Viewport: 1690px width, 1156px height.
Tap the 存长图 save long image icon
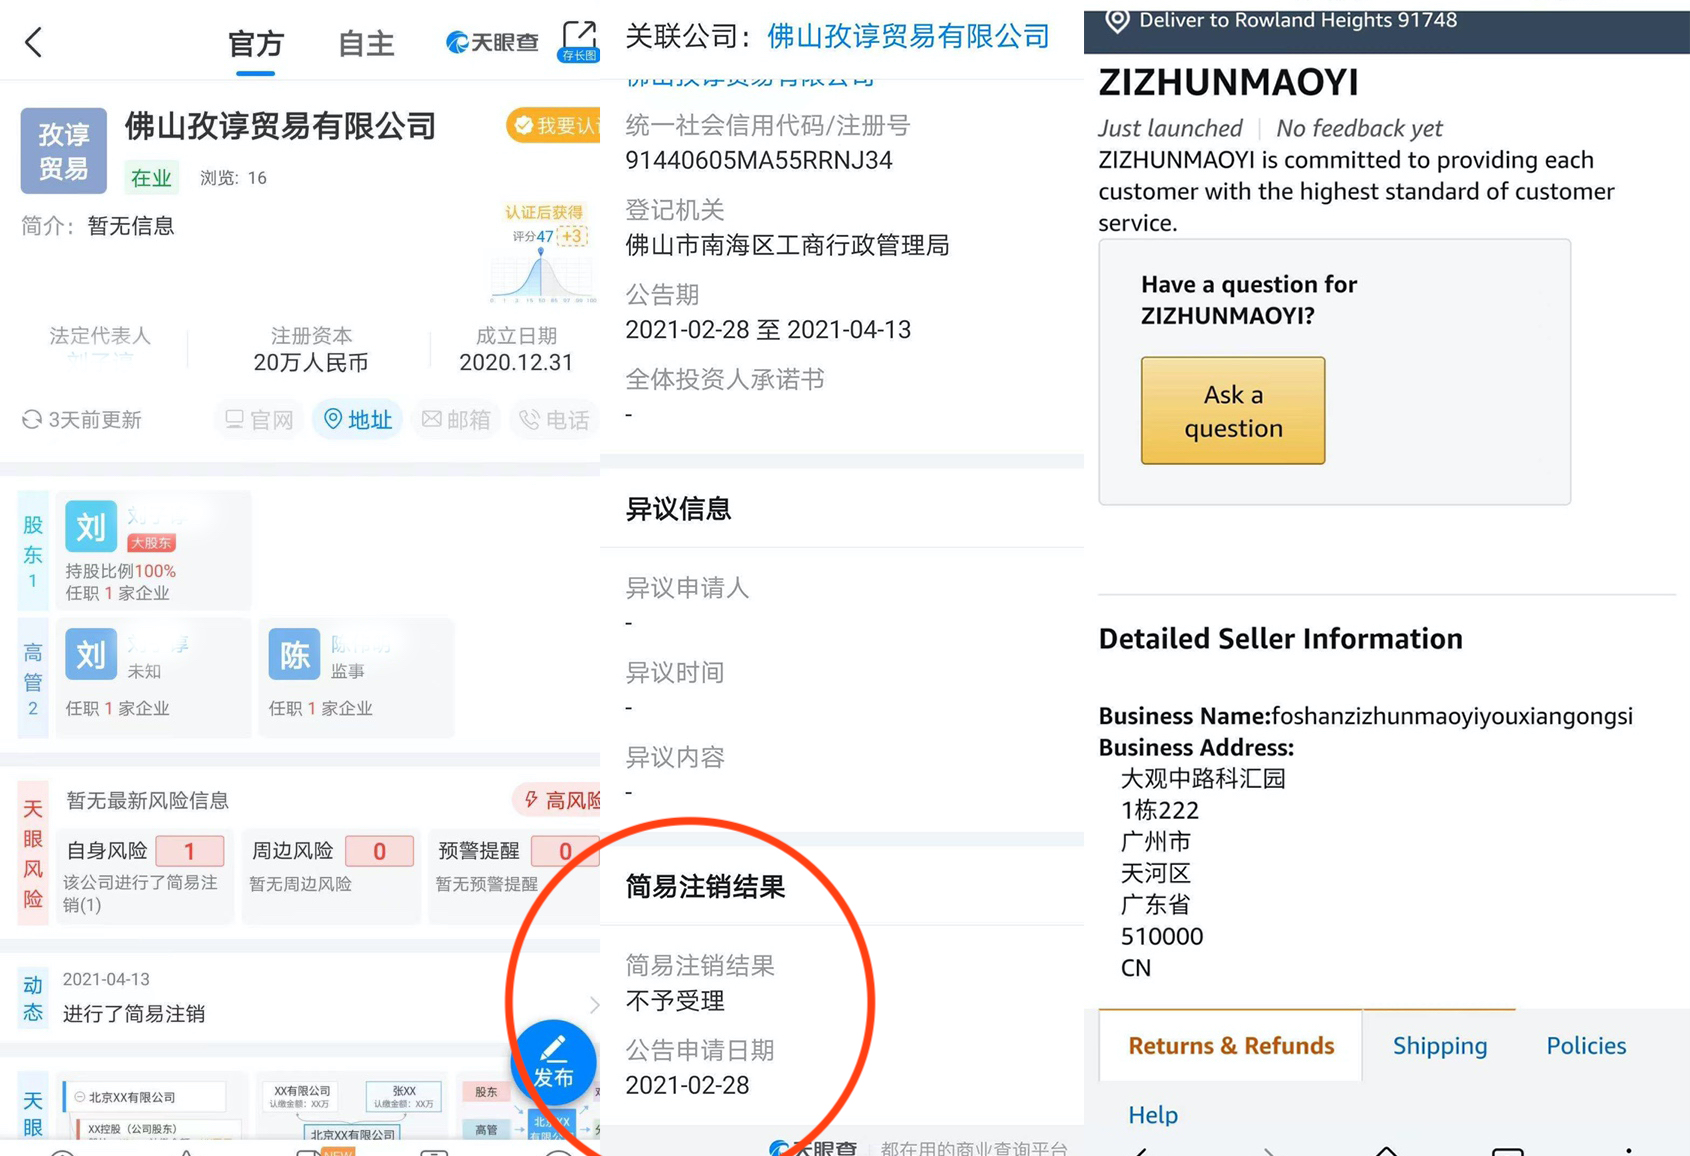point(579,42)
